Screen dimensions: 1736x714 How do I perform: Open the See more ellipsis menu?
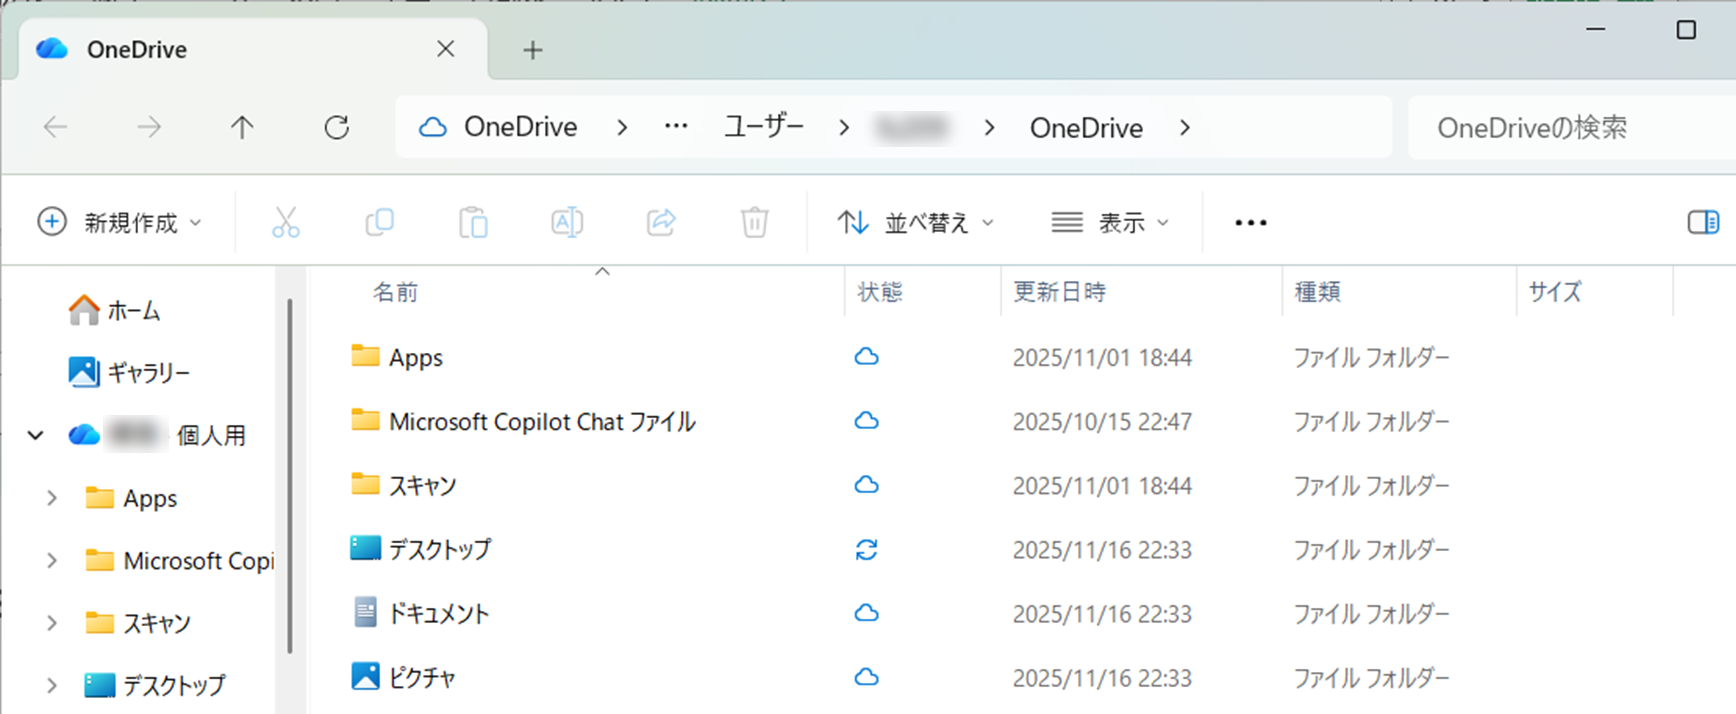[1250, 222]
